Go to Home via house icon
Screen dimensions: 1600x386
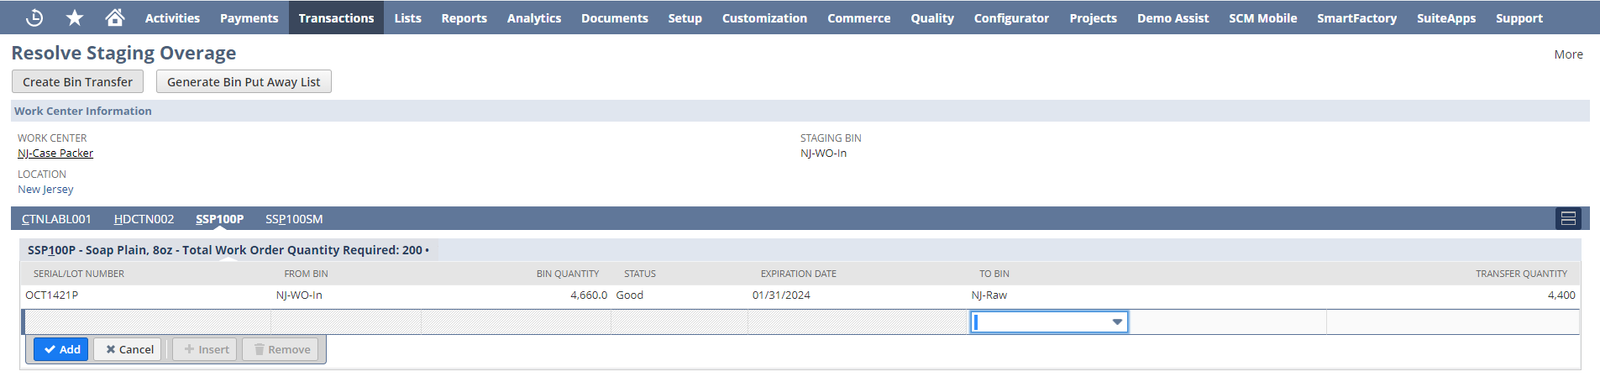click(x=115, y=17)
